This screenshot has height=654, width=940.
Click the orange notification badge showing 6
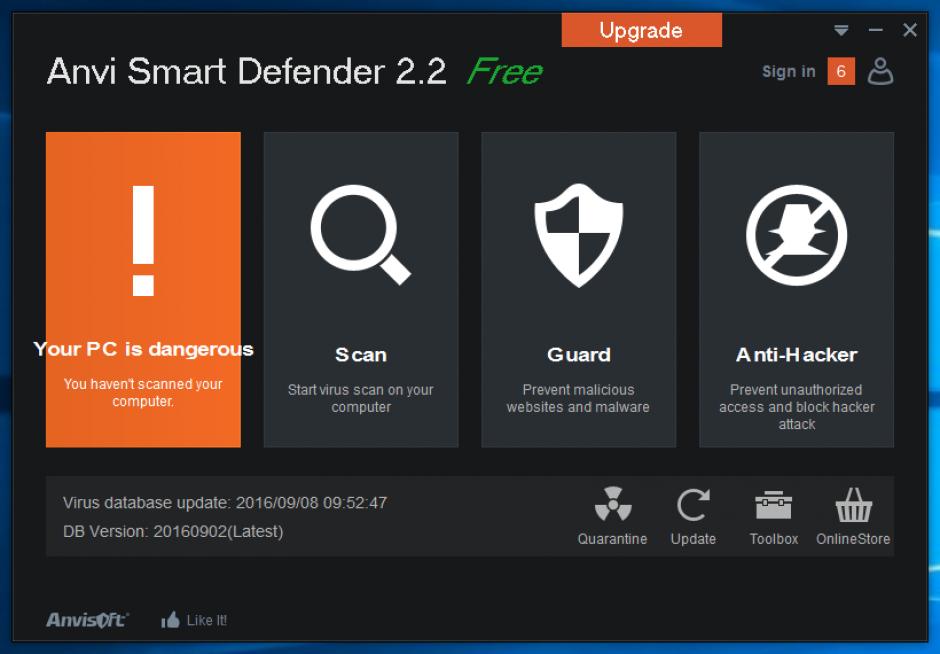tap(841, 71)
